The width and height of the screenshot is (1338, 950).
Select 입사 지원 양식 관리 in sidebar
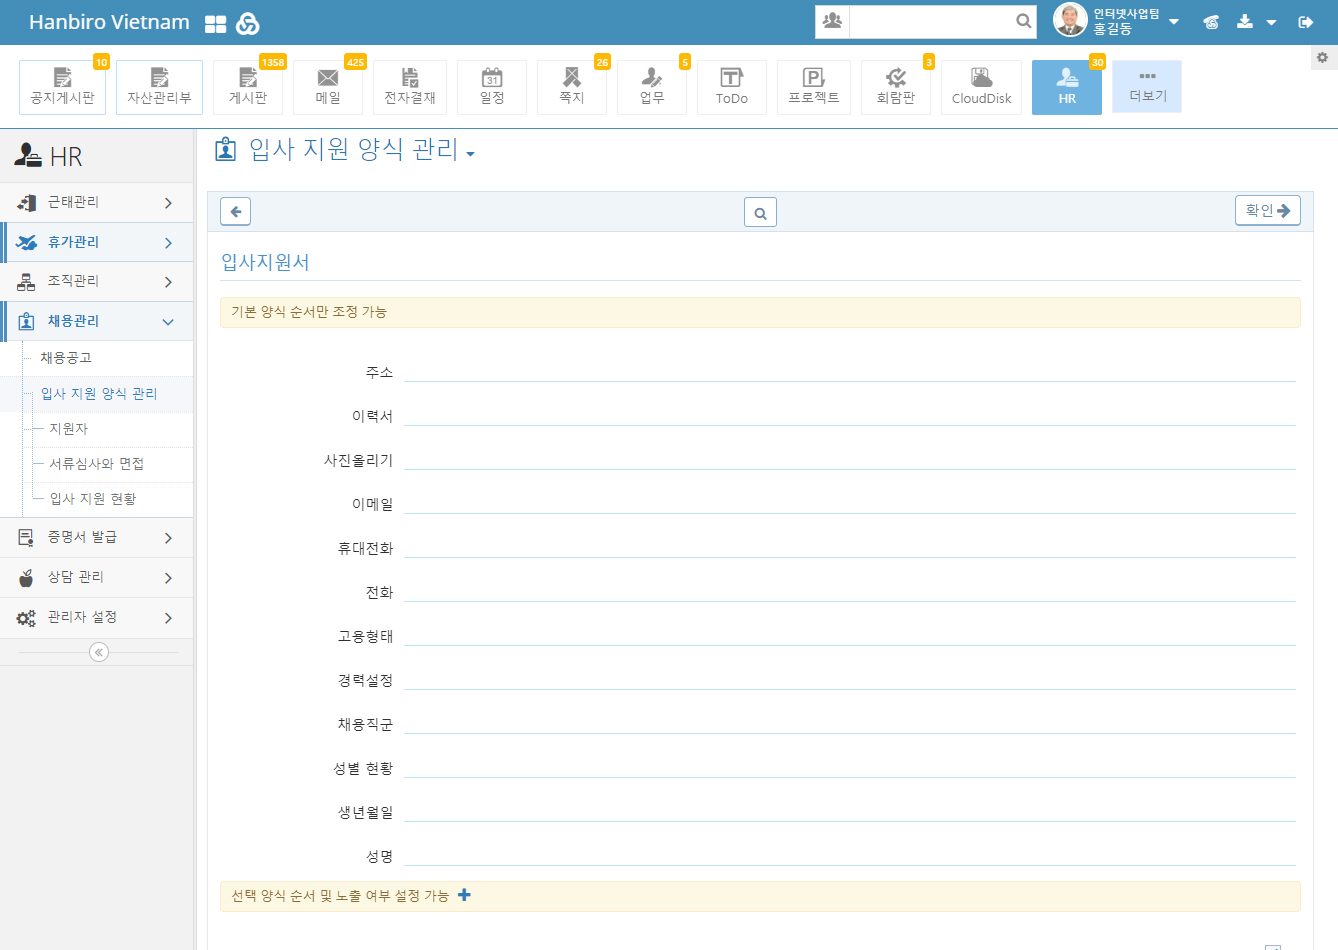pos(99,393)
